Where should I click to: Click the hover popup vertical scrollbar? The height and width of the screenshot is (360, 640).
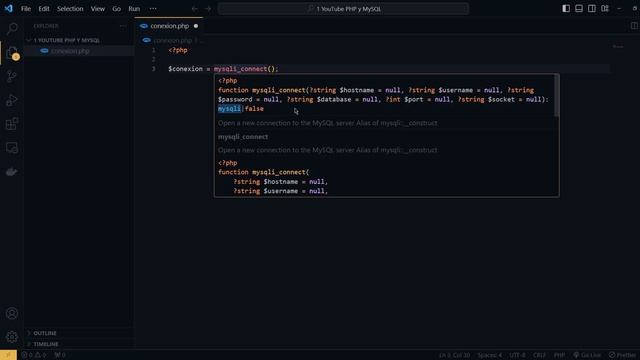(556, 96)
